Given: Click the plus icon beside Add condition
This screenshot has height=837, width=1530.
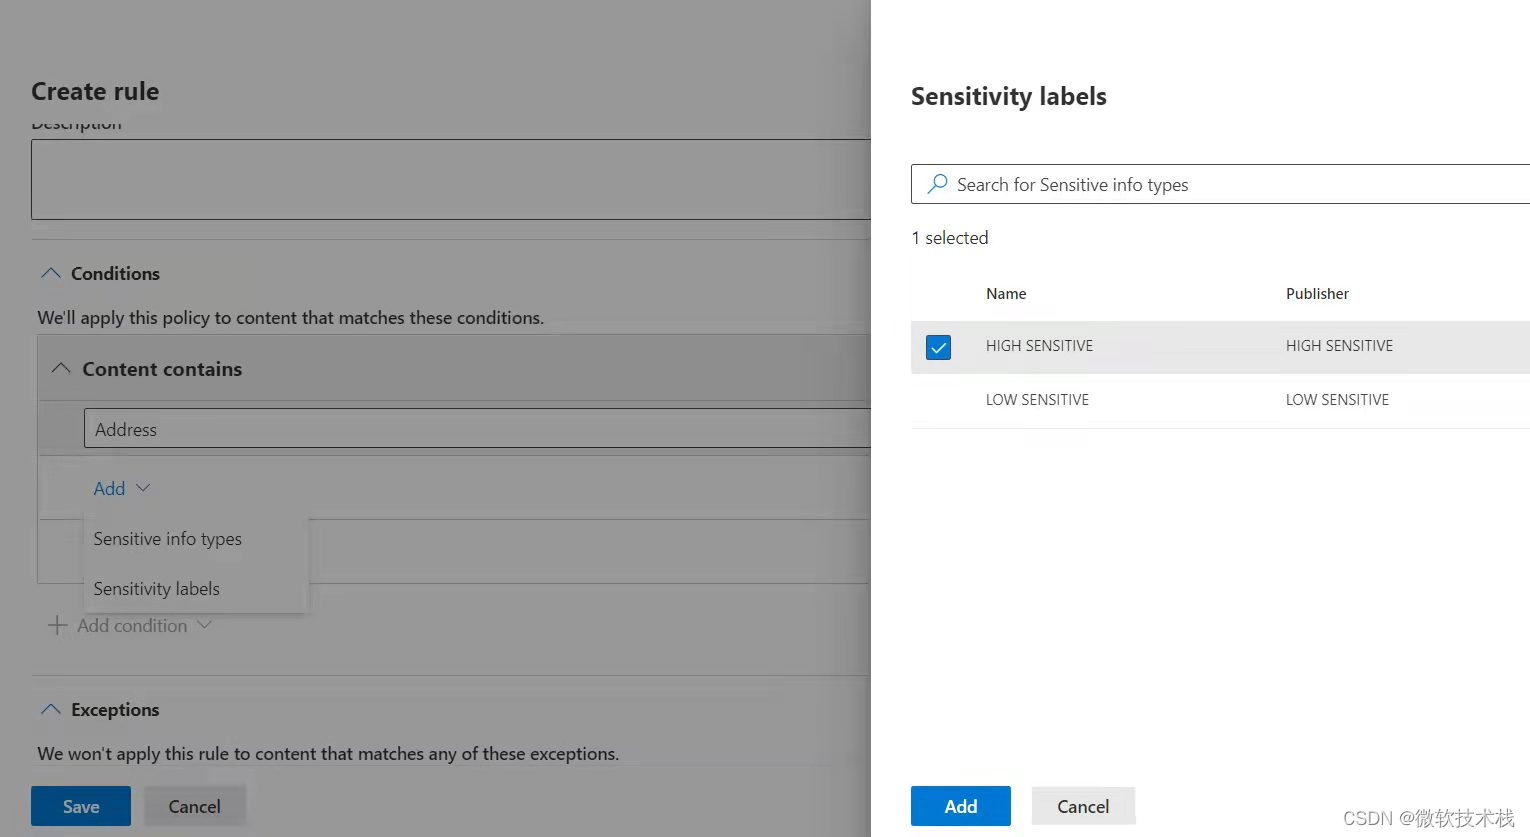Looking at the screenshot, I should pos(58,626).
